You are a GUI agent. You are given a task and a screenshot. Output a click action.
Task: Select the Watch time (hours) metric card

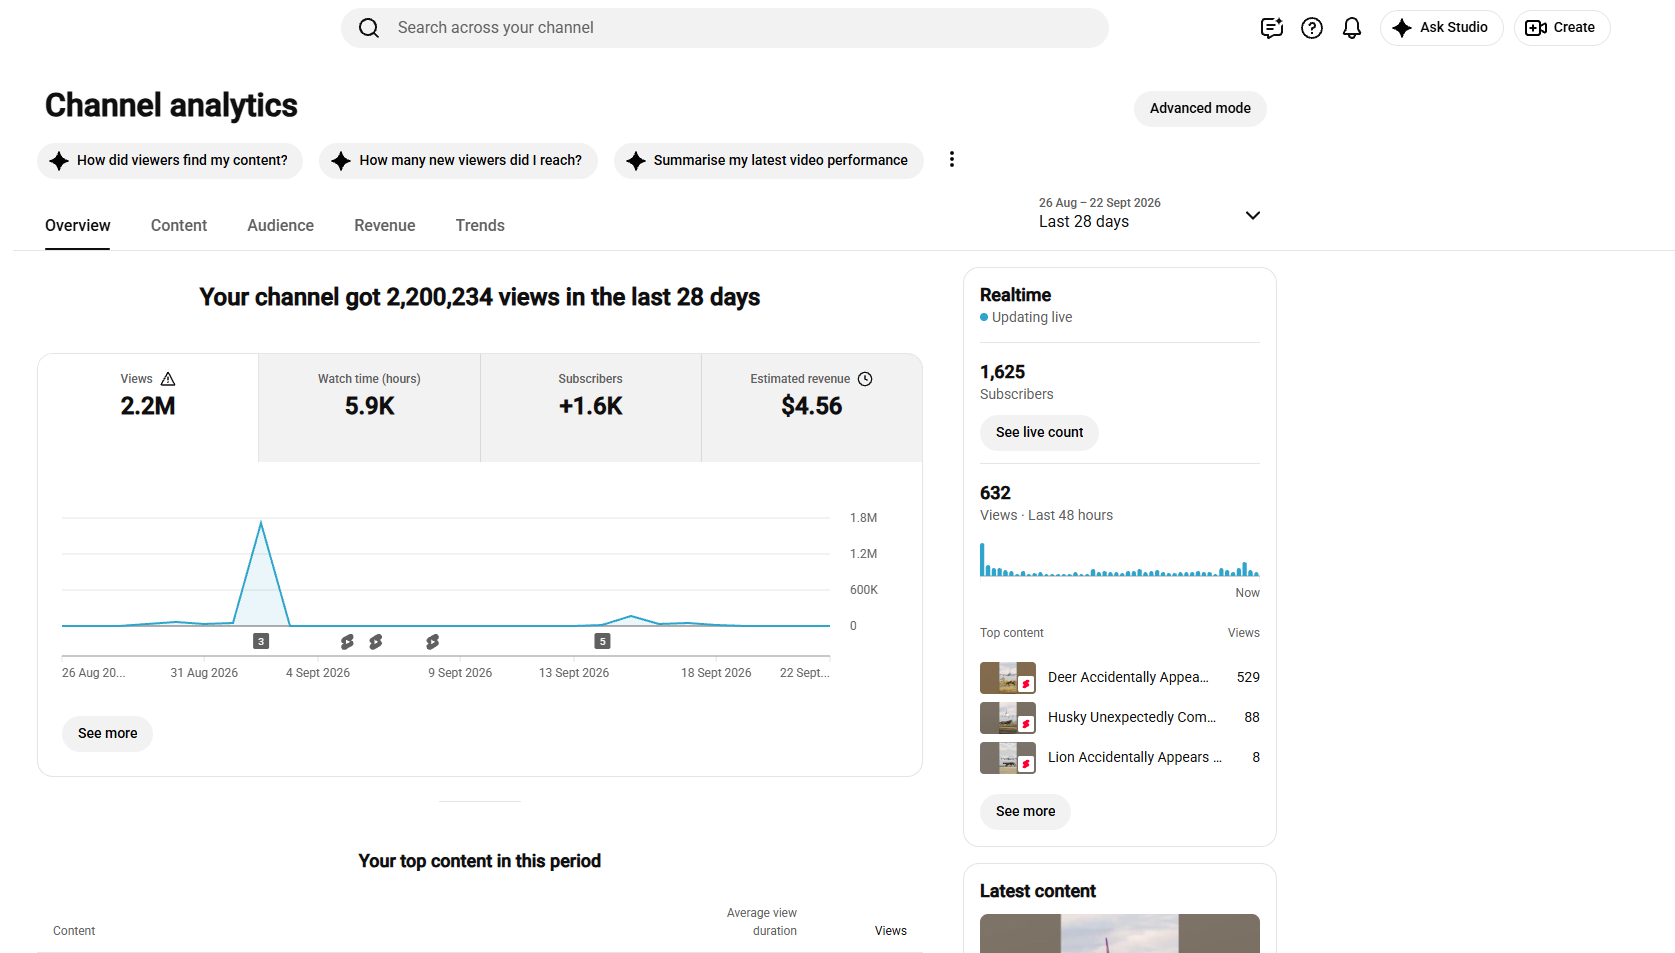click(369, 408)
